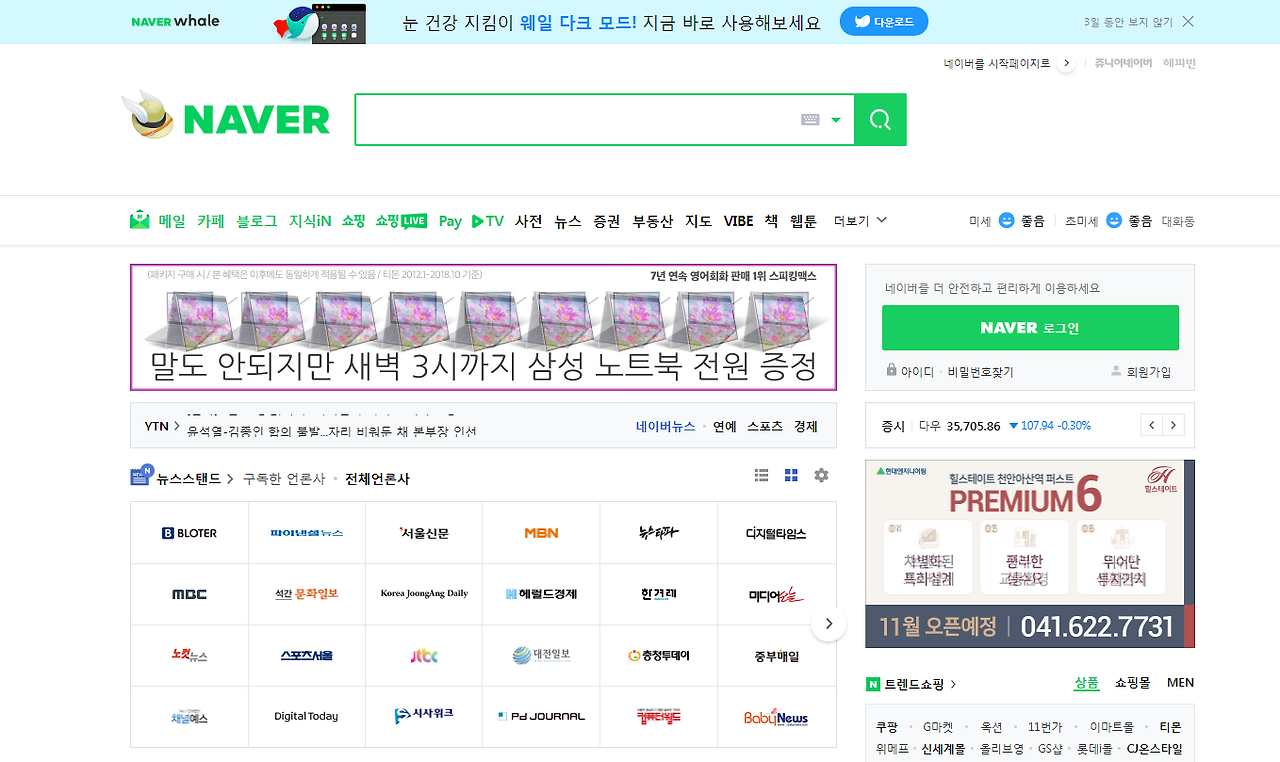Click YTN news ticker source arrow

click(177, 426)
